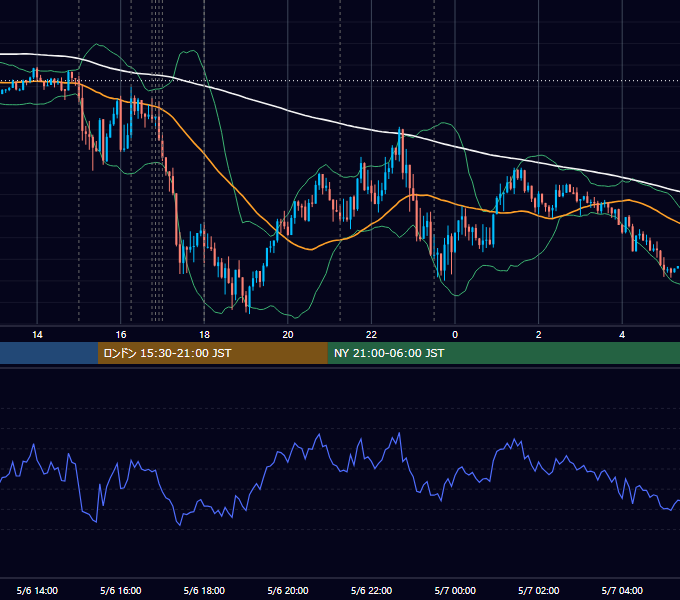This screenshot has width=680, height=600.
Task: Click the hour label 0 on price chart axis
Action: (x=455, y=335)
